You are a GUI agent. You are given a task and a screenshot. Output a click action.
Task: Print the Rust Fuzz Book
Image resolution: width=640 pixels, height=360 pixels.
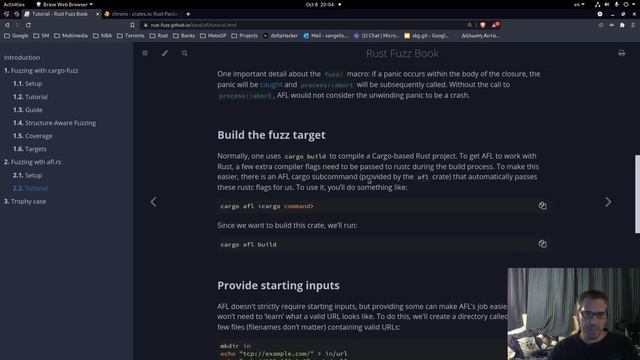pyautogui.click(x=621, y=53)
